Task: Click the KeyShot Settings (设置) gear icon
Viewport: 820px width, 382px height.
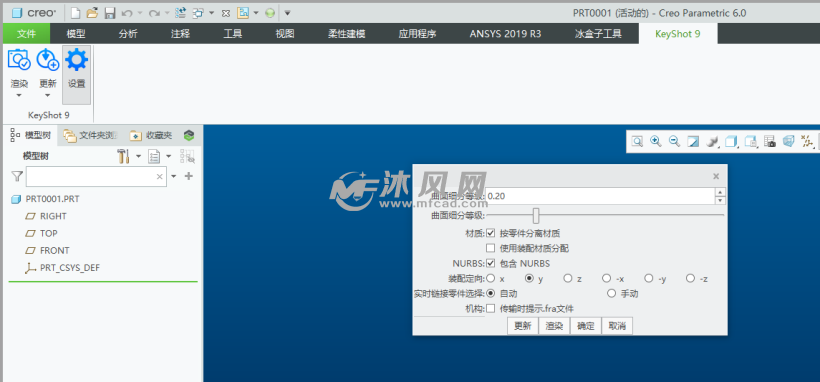Action: coord(76,60)
